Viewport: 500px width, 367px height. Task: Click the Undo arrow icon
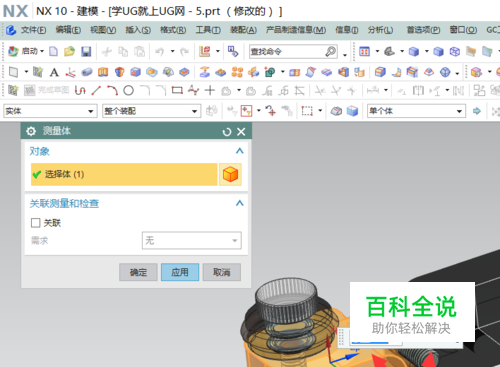160,51
